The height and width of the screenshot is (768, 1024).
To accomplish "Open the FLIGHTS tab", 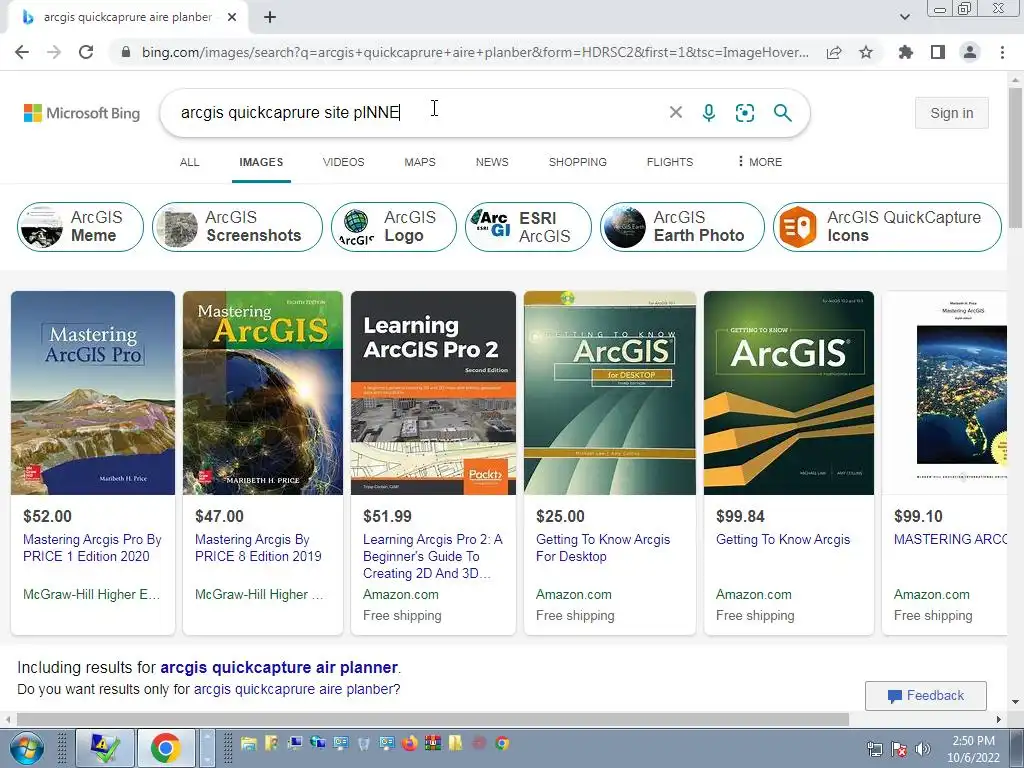I will tap(670, 162).
